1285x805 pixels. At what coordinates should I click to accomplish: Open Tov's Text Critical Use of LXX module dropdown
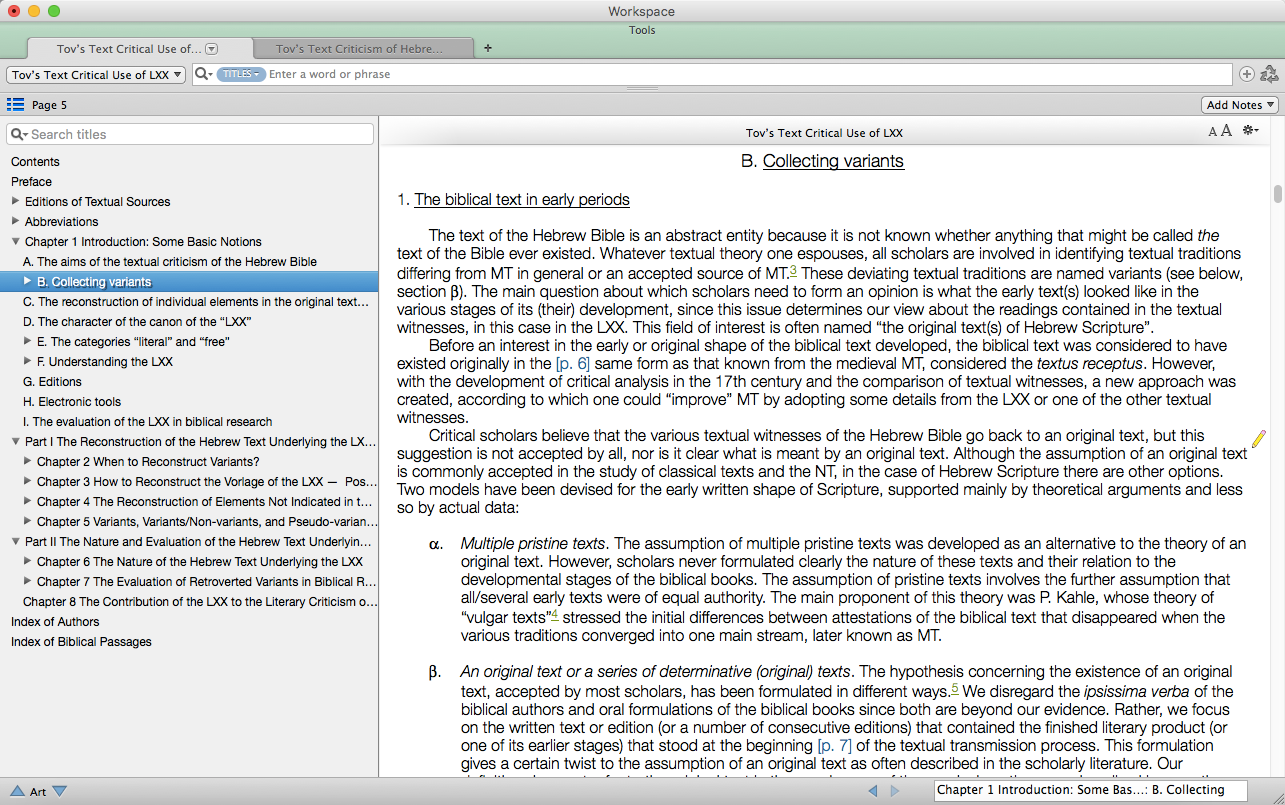tap(97, 75)
